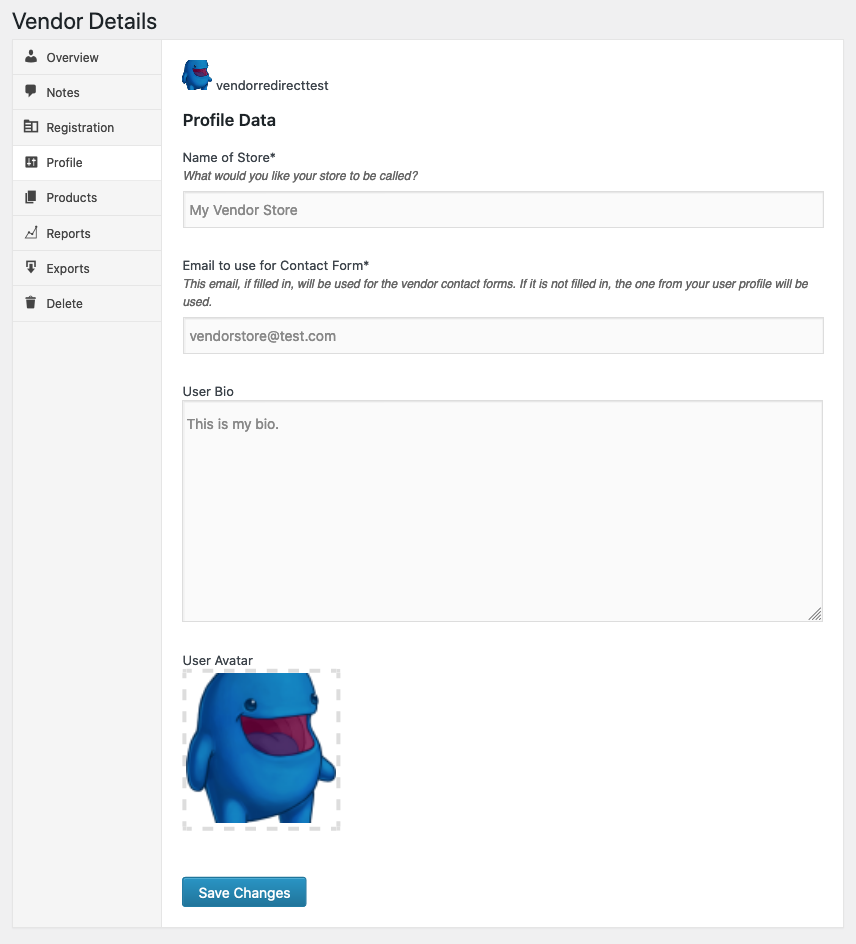This screenshot has height=944, width=856.
Task: Open the Overview tab label
Action: pos(73,58)
